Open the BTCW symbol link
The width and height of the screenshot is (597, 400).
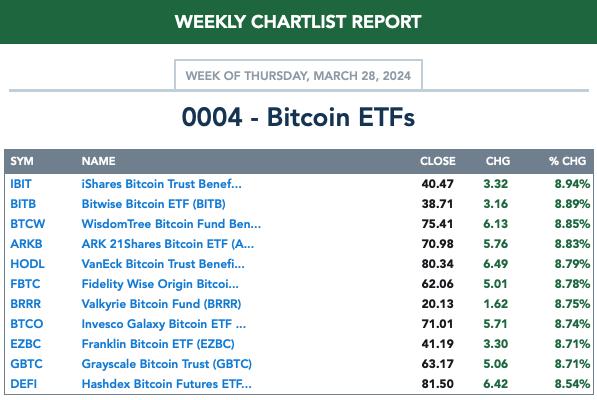pyautogui.click(x=27, y=224)
